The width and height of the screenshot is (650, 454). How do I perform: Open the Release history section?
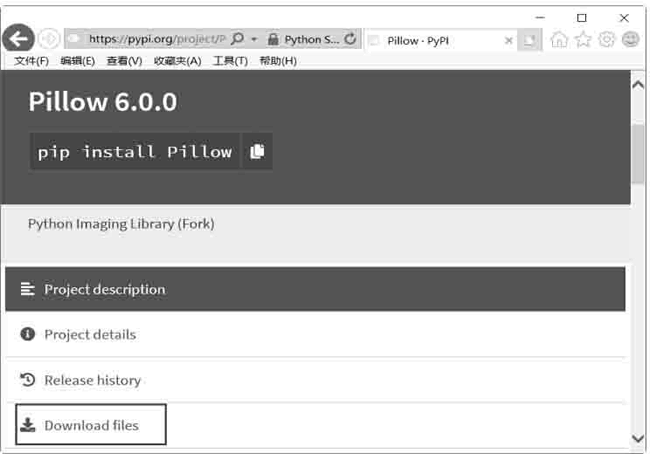point(315,380)
